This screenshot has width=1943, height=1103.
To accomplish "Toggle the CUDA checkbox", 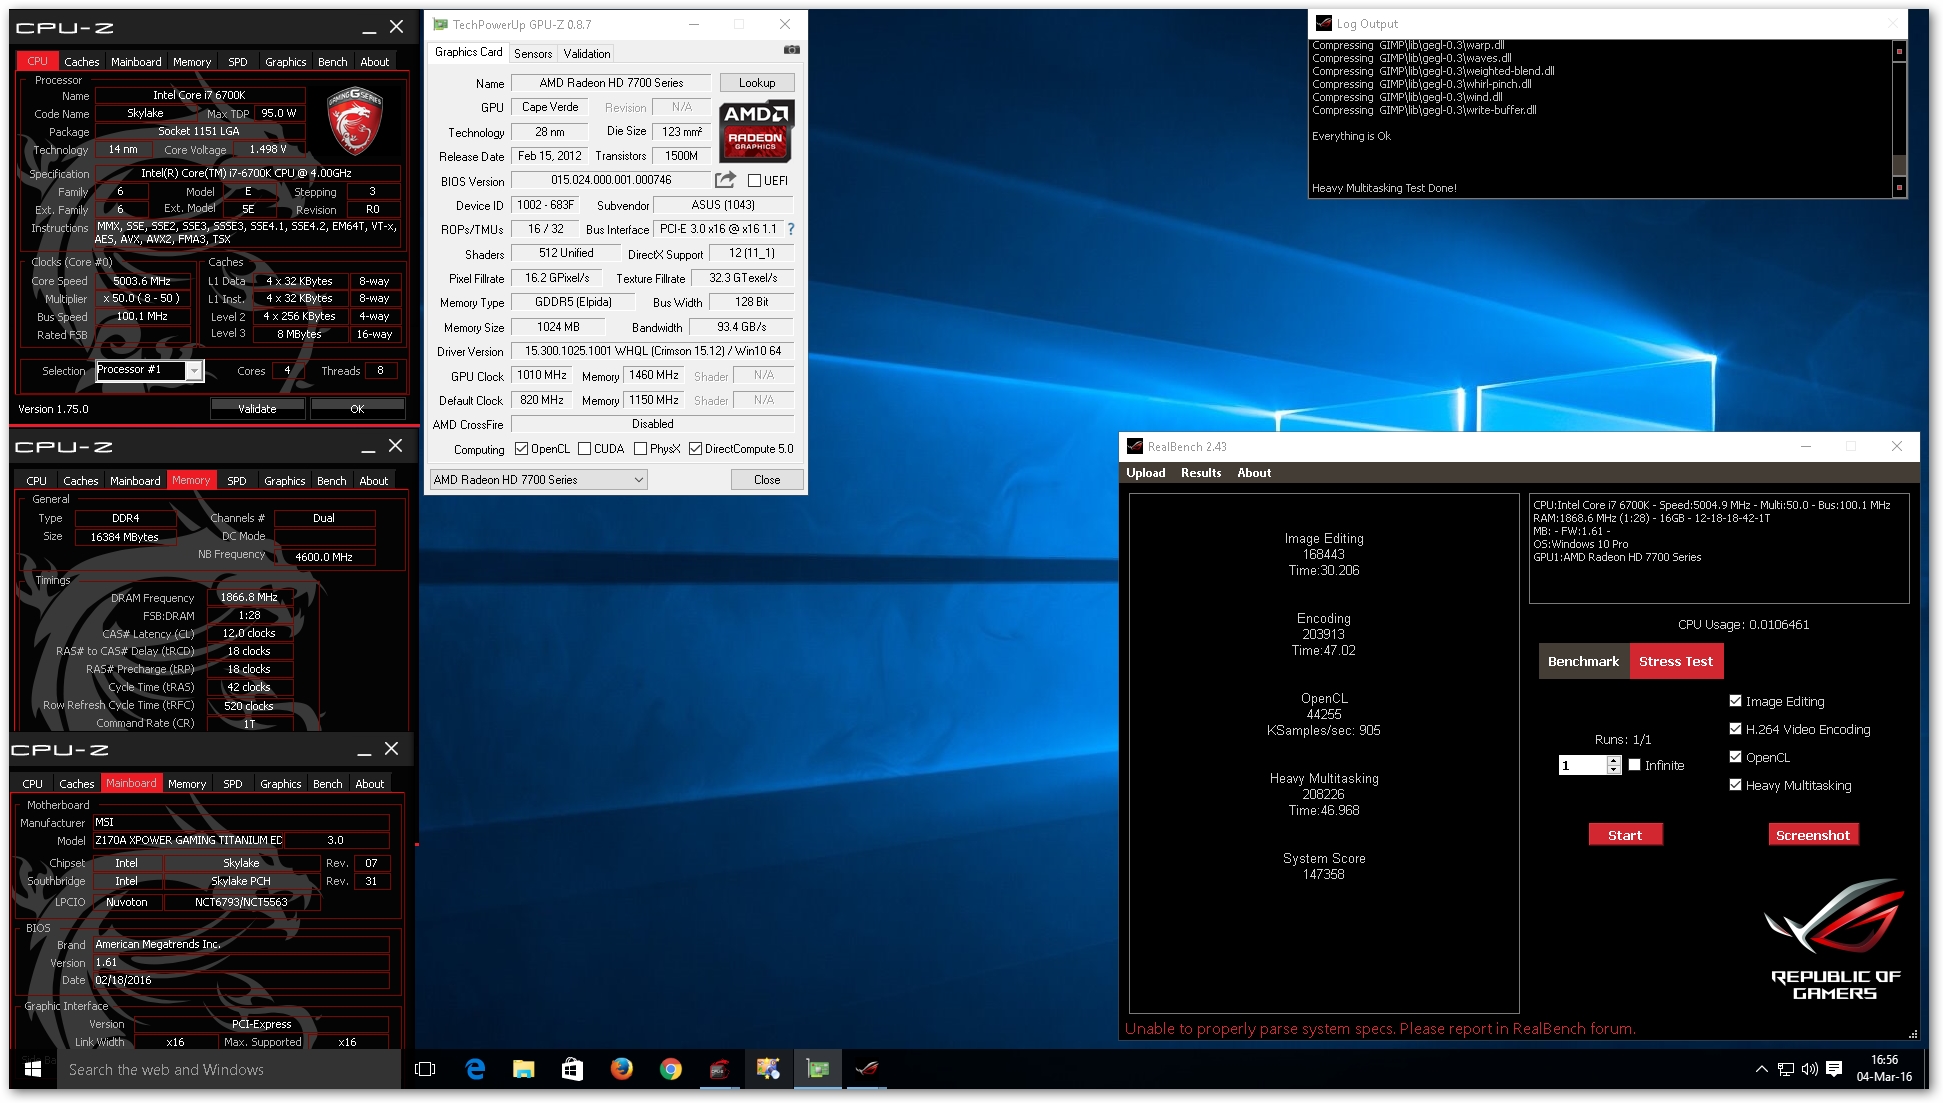I will 584,449.
